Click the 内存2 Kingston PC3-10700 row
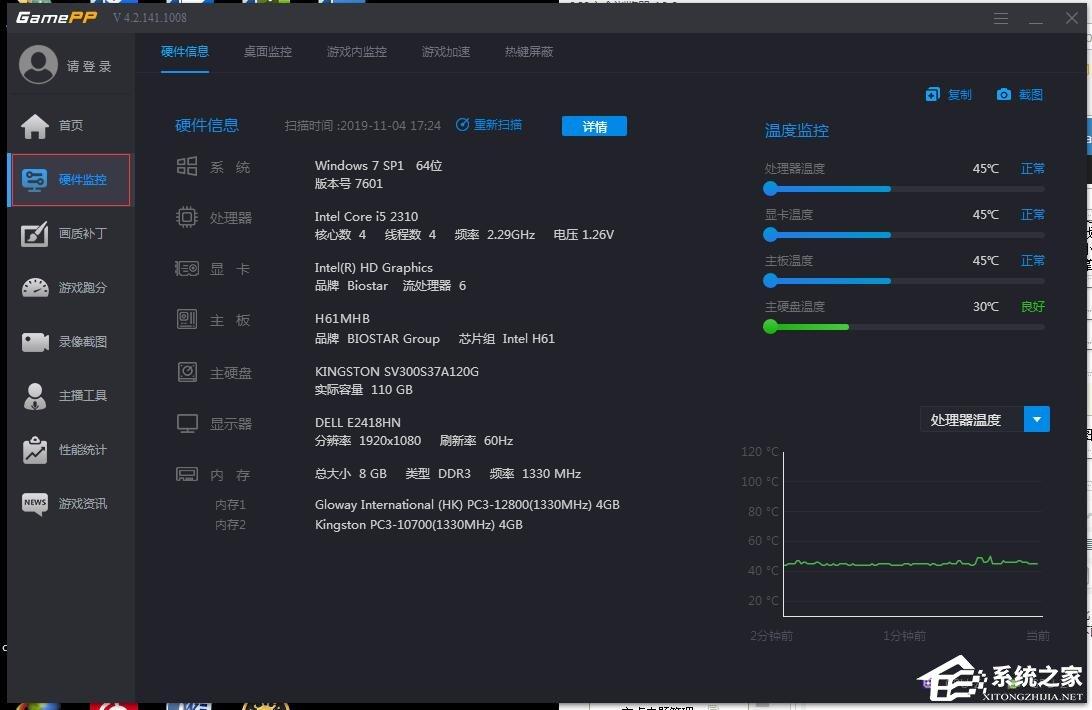 pyautogui.click(x=368, y=525)
